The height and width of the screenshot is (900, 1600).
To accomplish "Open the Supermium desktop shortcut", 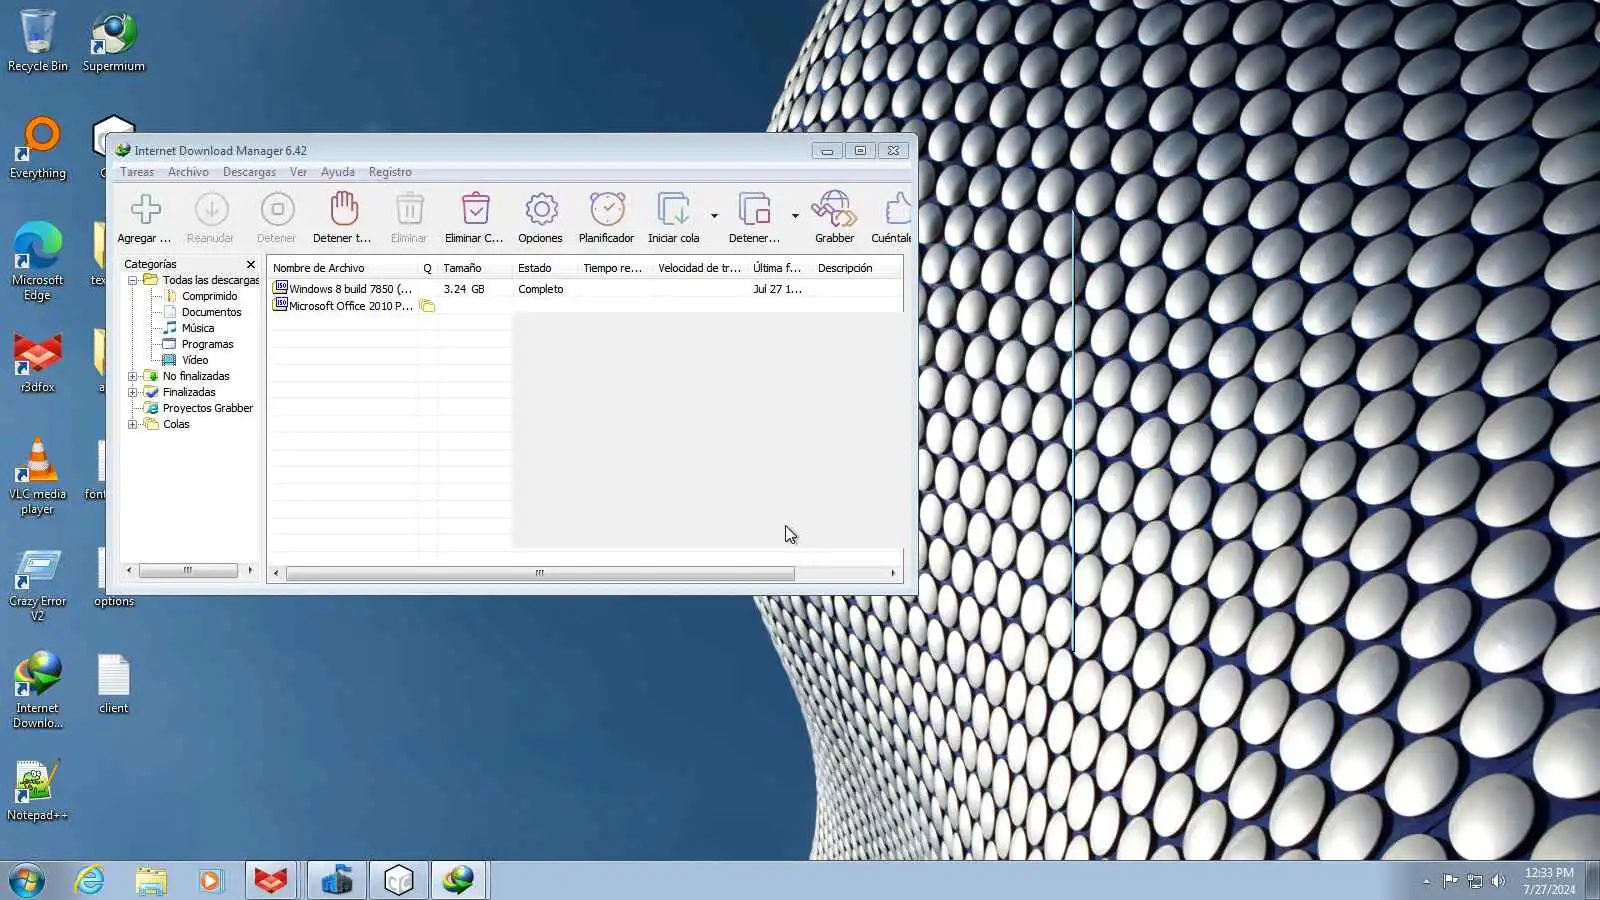I will coord(113,41).
